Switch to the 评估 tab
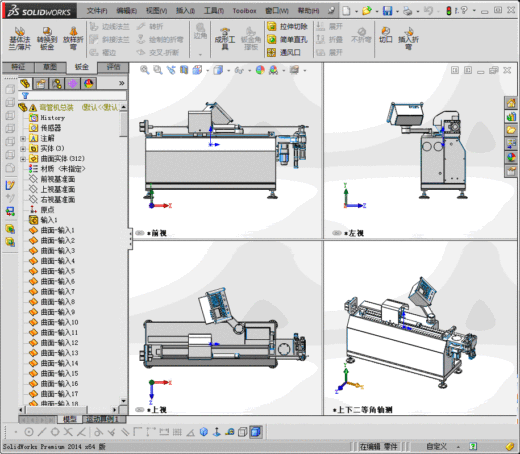 coord(113,67)
